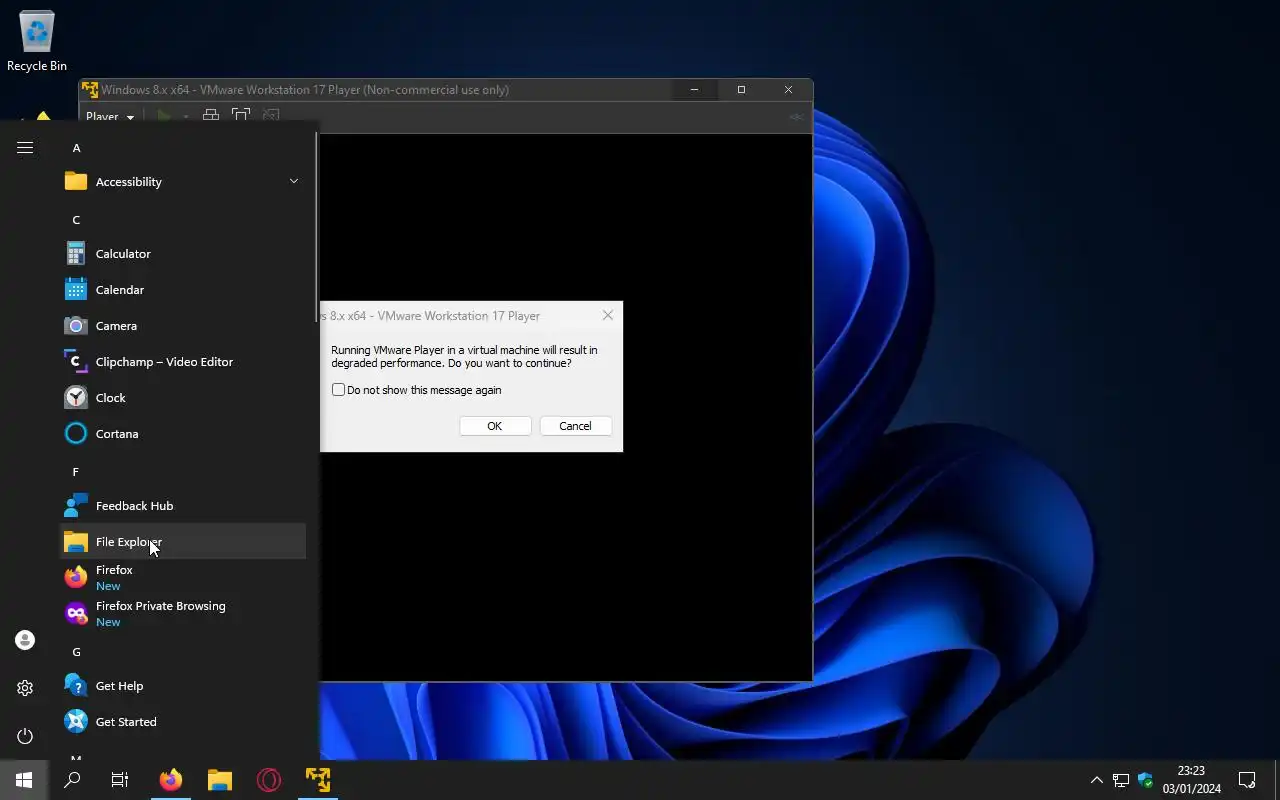Open Opera browser from the taskbar
The width and height of the screenshot is (1280, 800).
pos(269,780)
